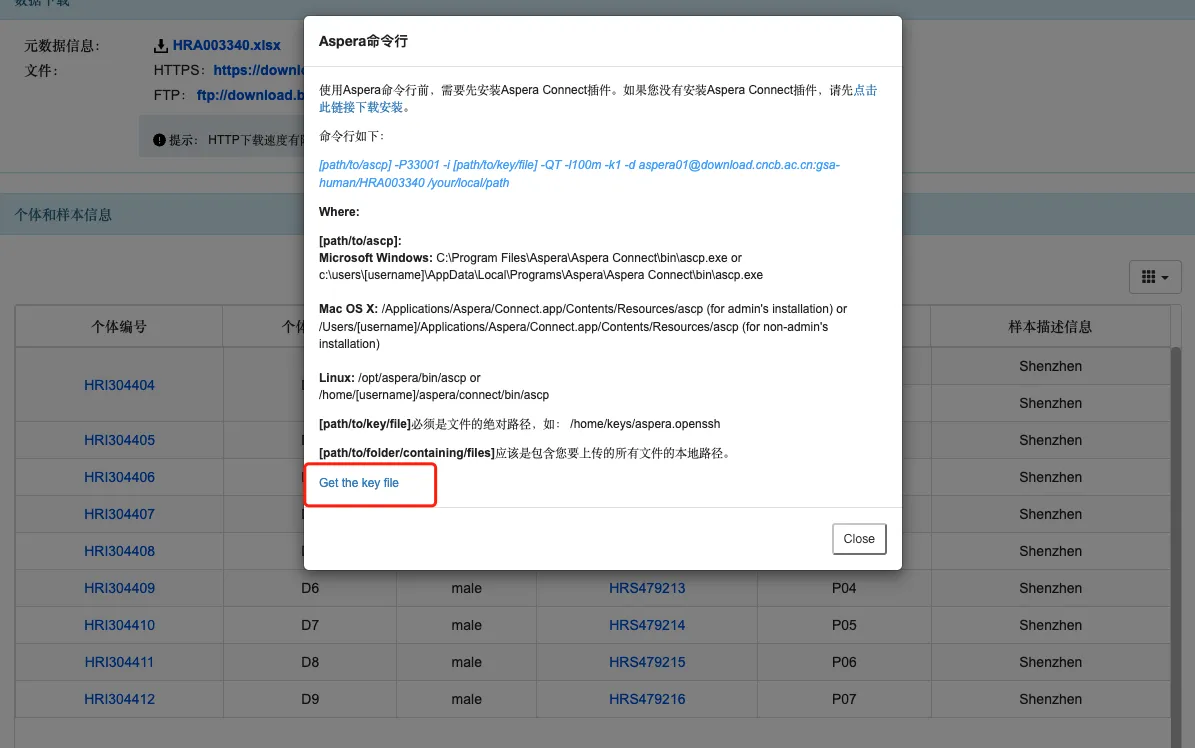The width and height of the screenshot is (1195, 748).
Task: Open individual HRI304406
Action: (x=119, y=477)
